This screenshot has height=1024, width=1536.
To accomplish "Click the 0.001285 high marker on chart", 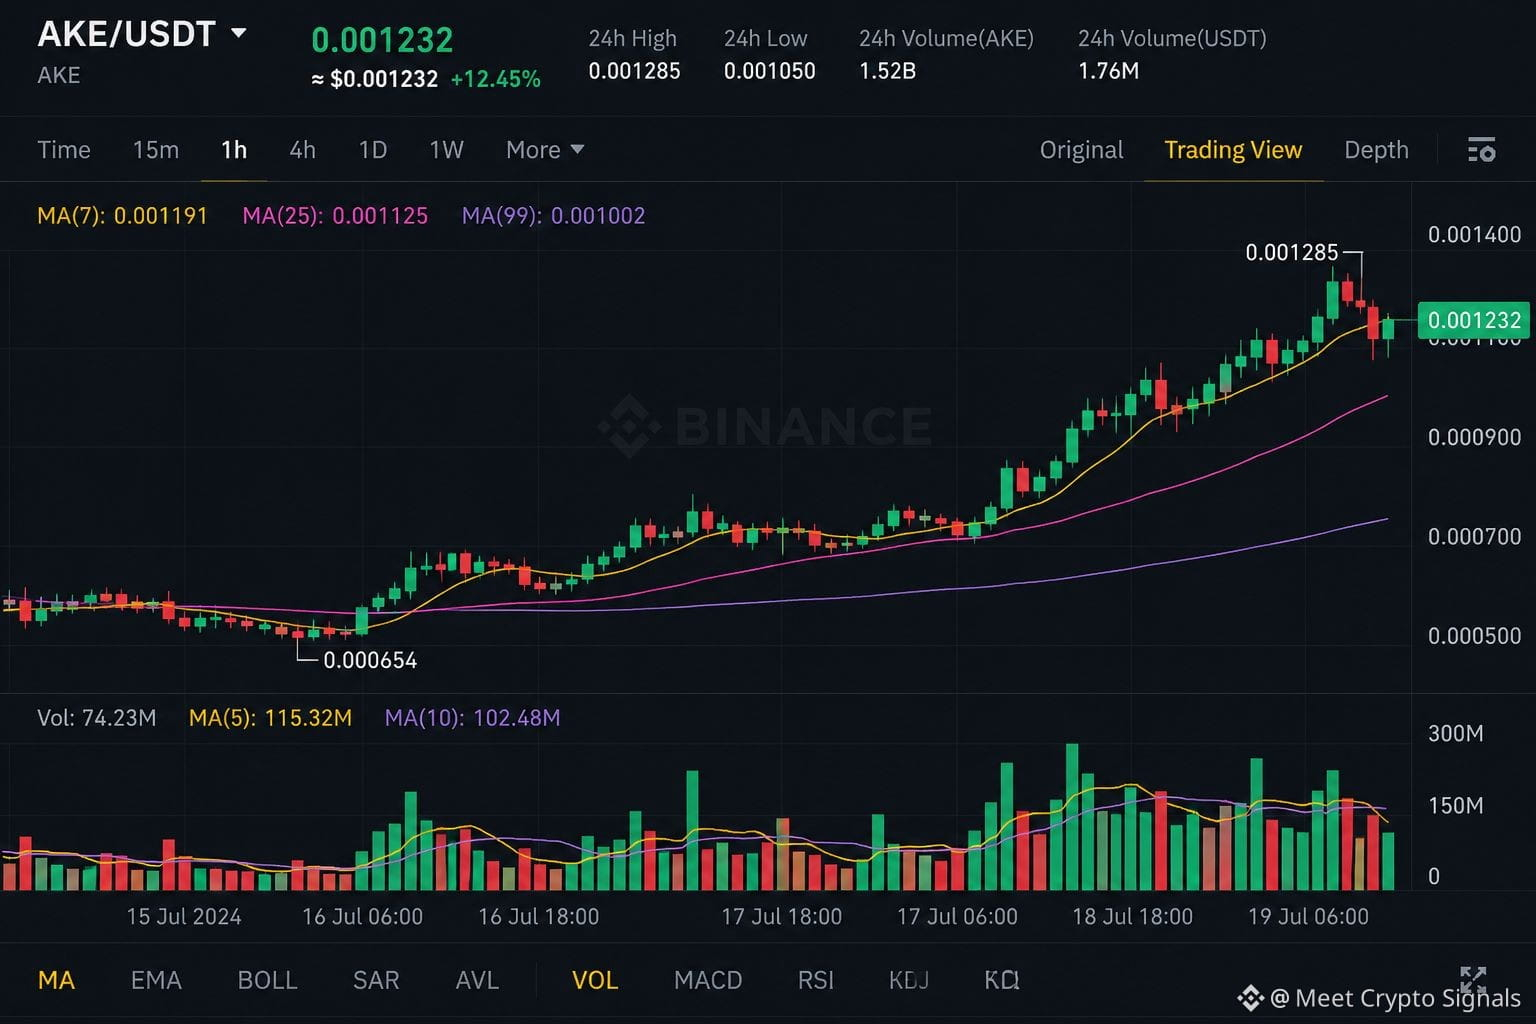I will coord(1291,252).
